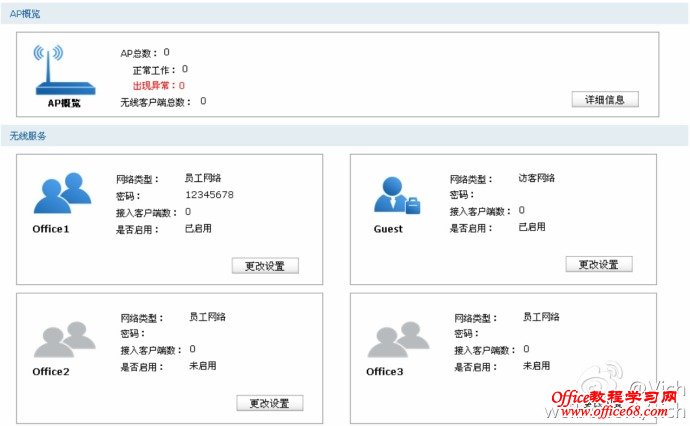
Task: Click the Office2 gray users icon
Action: coord(65,339)
